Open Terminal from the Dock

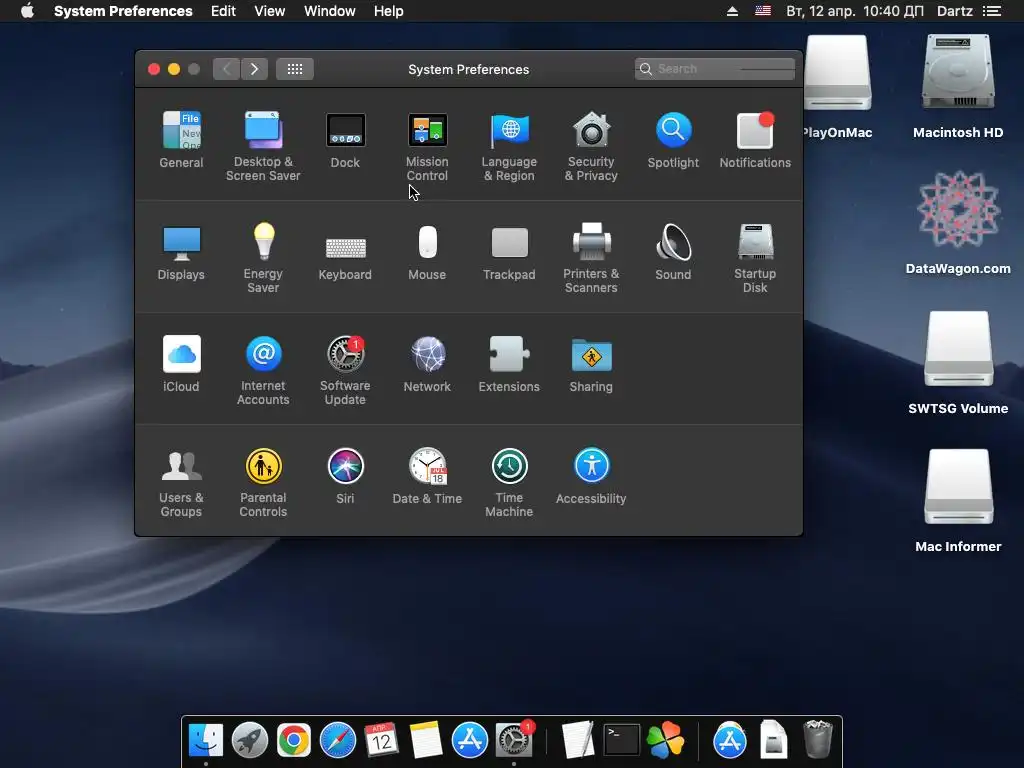[621, 741]
